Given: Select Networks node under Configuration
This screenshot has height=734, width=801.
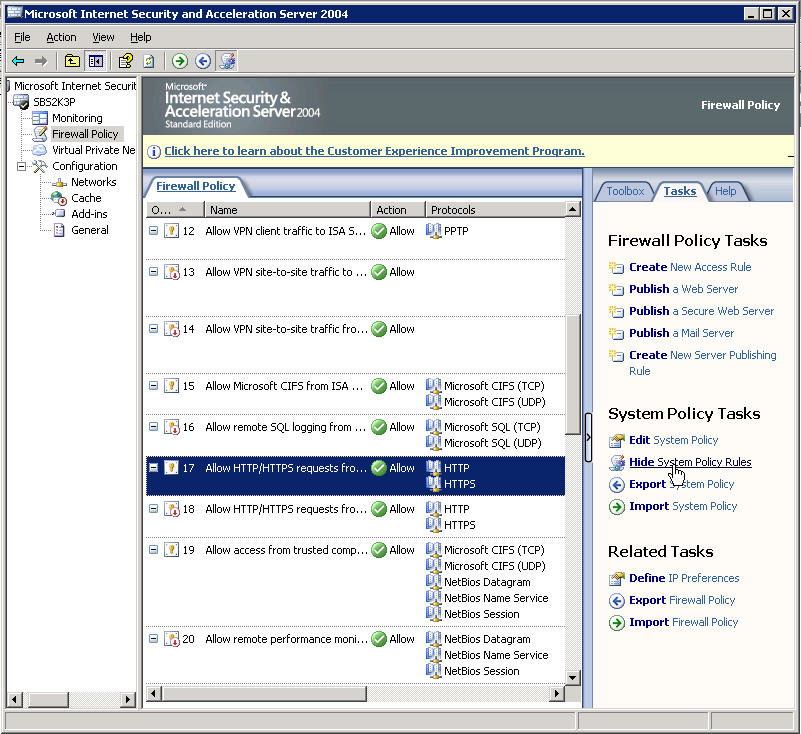Looking at the screenshot, I should click(93, 182).
